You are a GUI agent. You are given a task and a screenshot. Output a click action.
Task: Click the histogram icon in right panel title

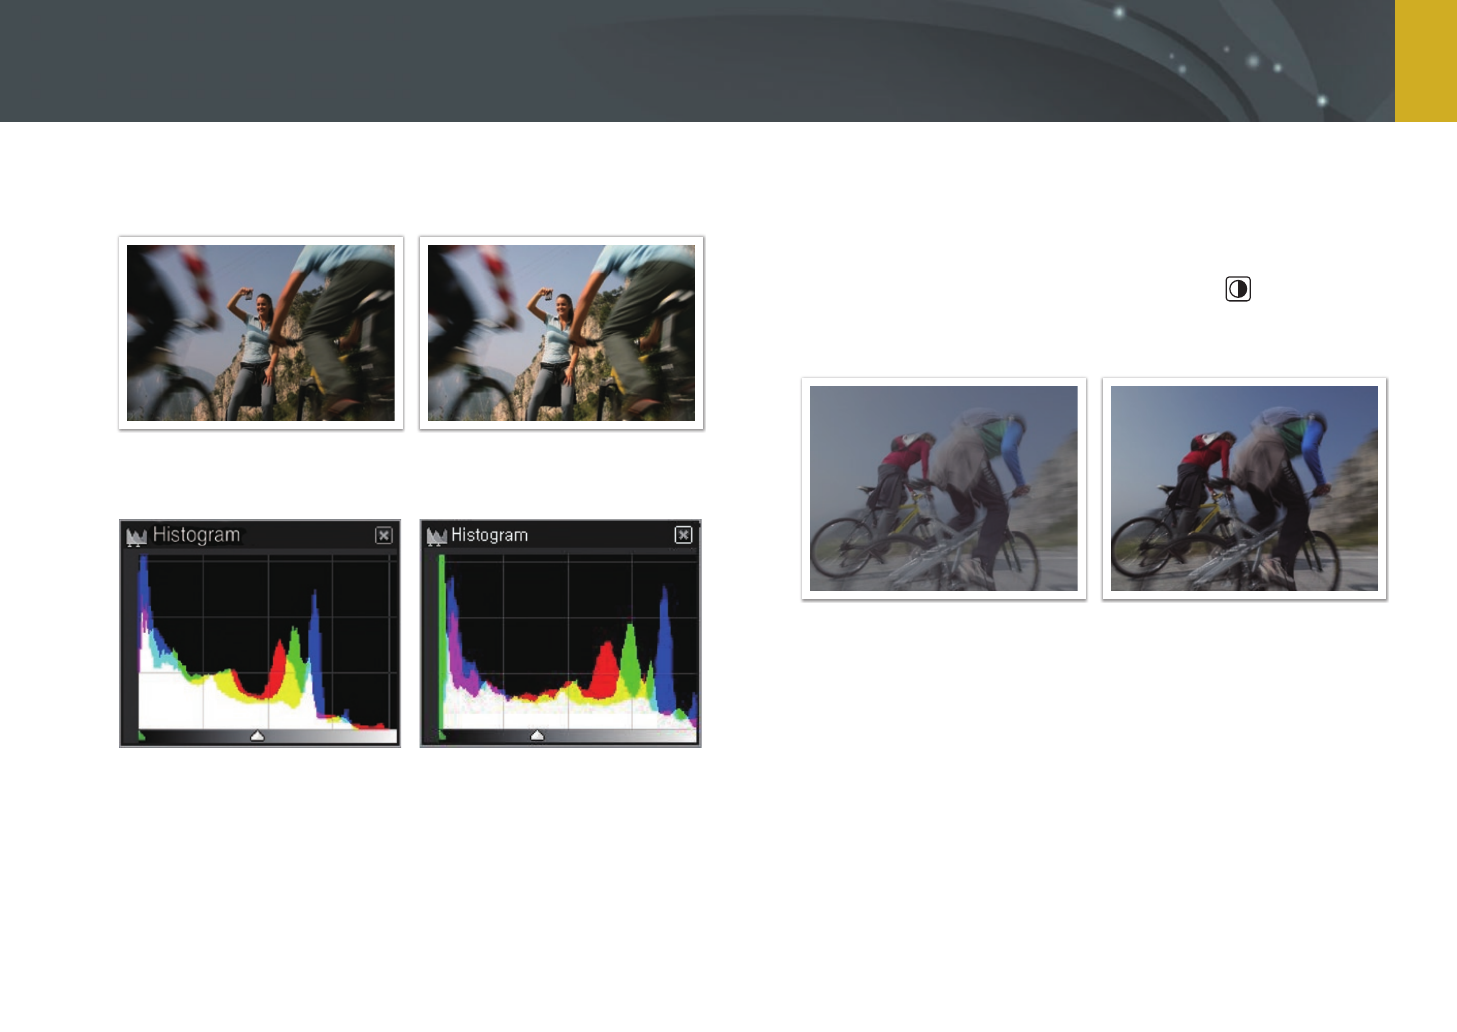[x=436, y=537]
